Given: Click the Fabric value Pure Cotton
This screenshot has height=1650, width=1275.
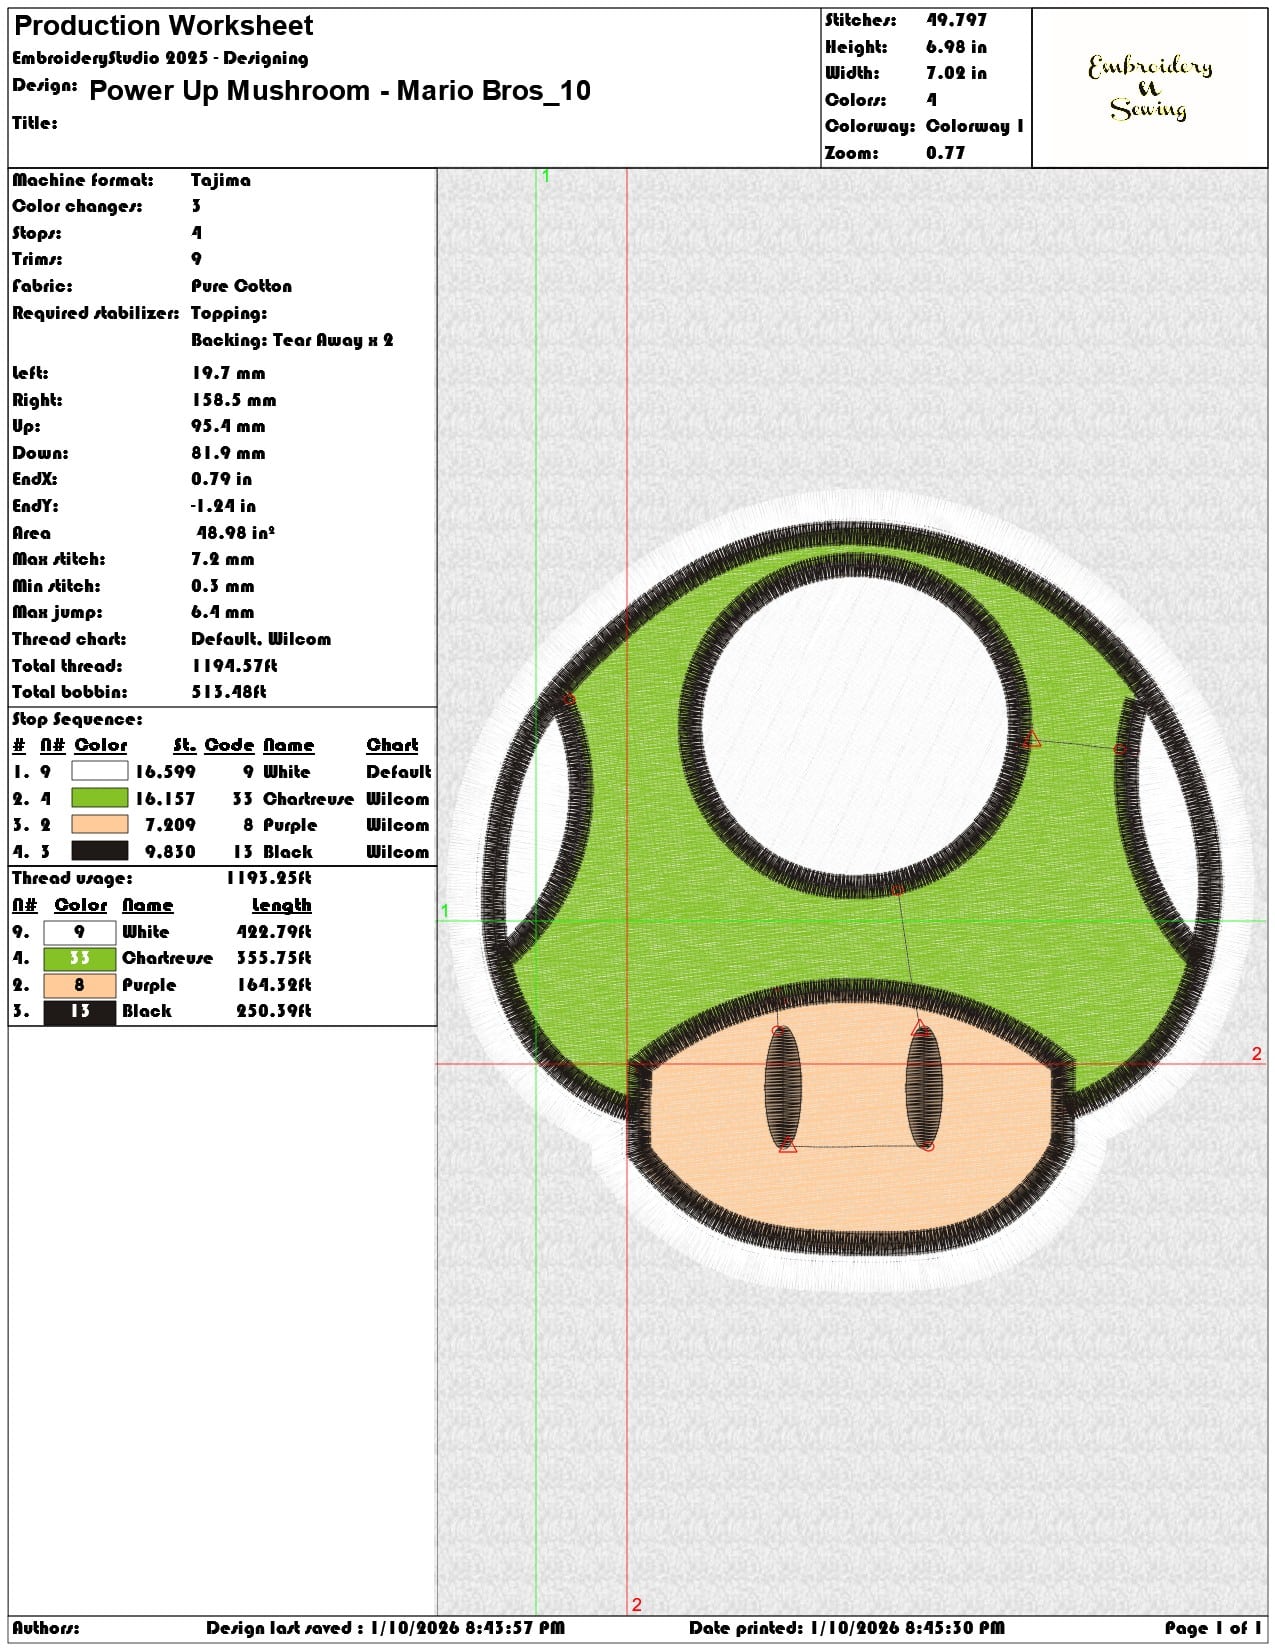Looking at the screenshot, I should (242, 286).
